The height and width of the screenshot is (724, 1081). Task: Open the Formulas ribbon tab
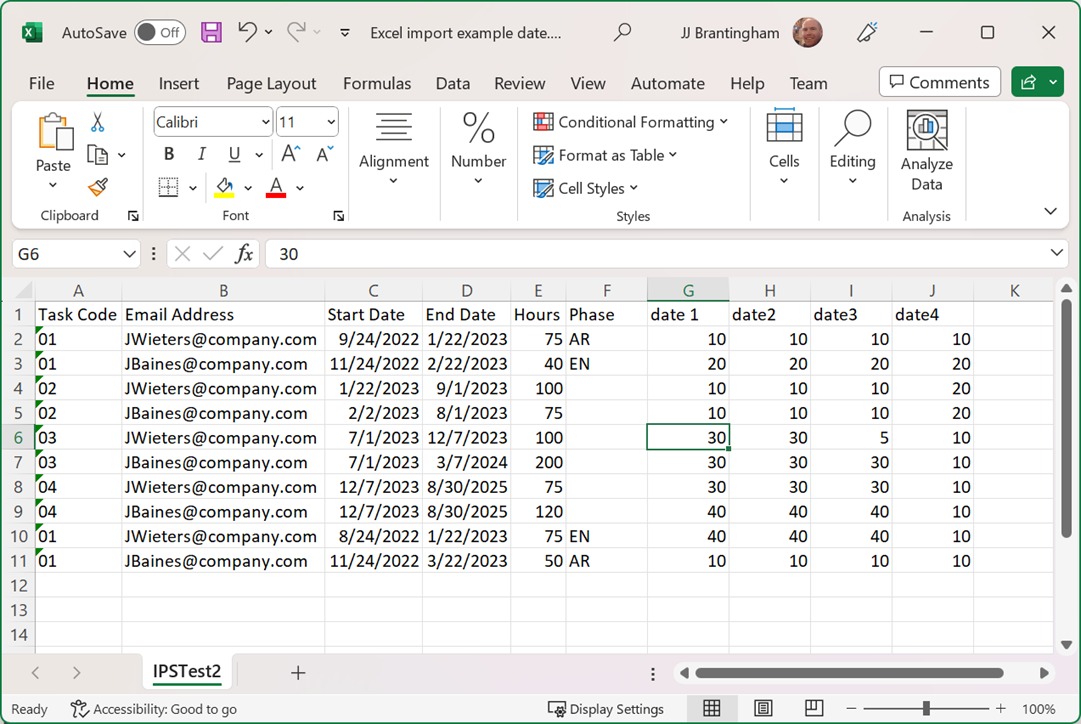(x=377, y=83)
